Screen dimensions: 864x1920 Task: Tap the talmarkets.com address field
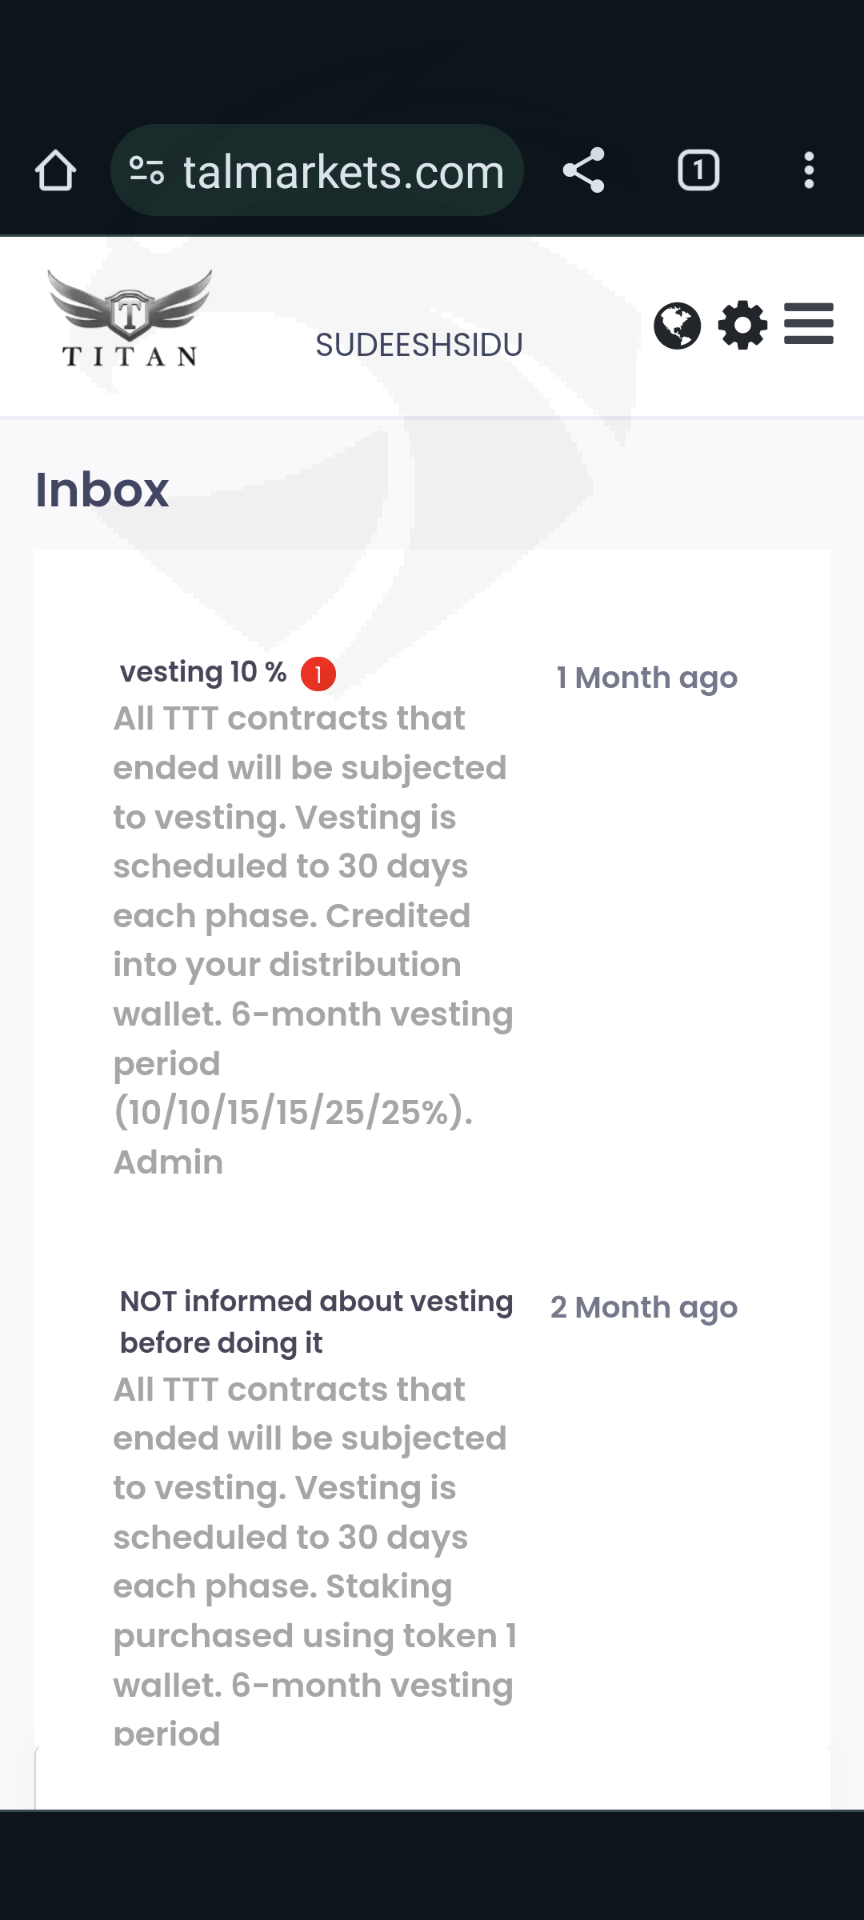[x=343, y=172]
